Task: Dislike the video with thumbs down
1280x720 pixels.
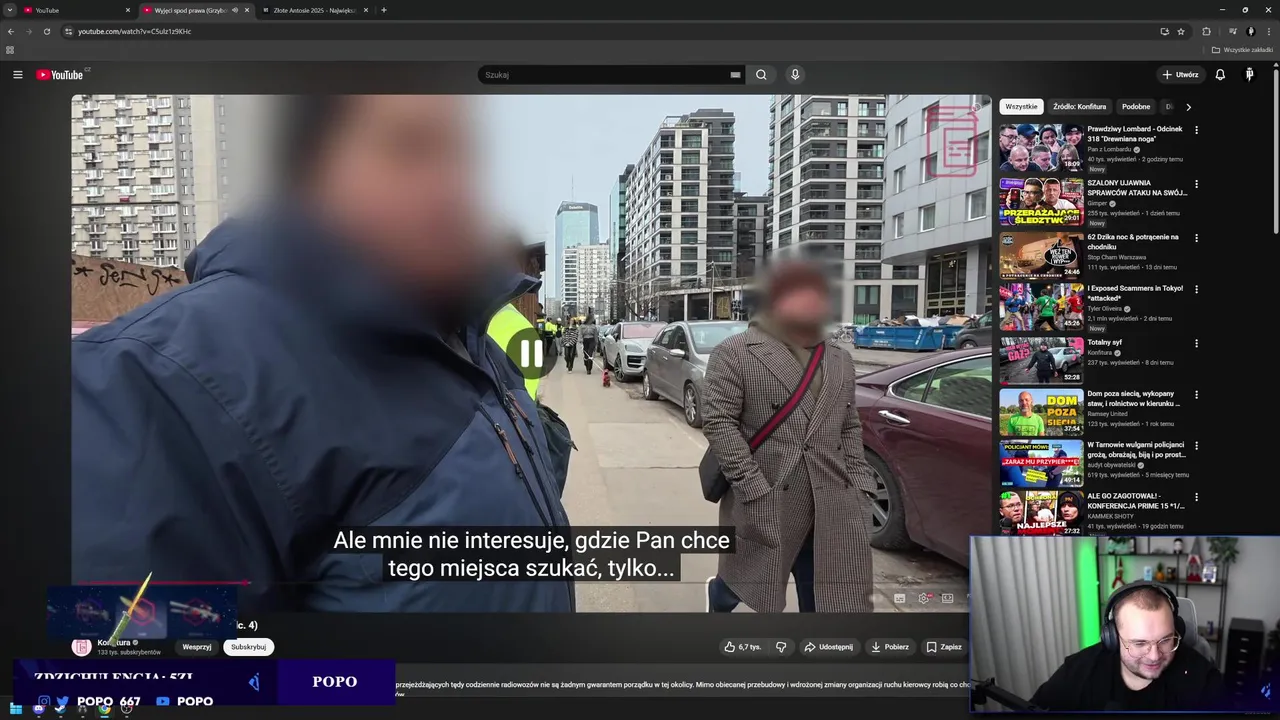Action: point(781,647)
